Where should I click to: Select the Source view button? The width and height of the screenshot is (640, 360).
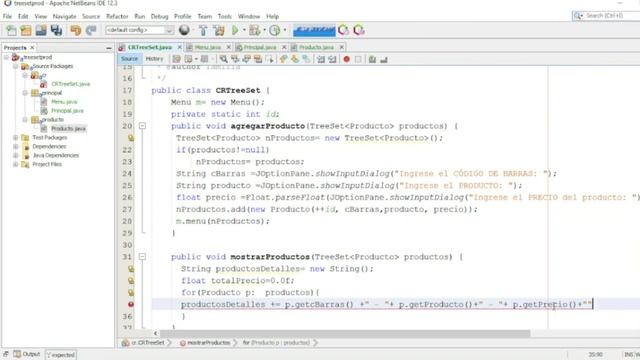pyautogui.click(x=129, y=59)
